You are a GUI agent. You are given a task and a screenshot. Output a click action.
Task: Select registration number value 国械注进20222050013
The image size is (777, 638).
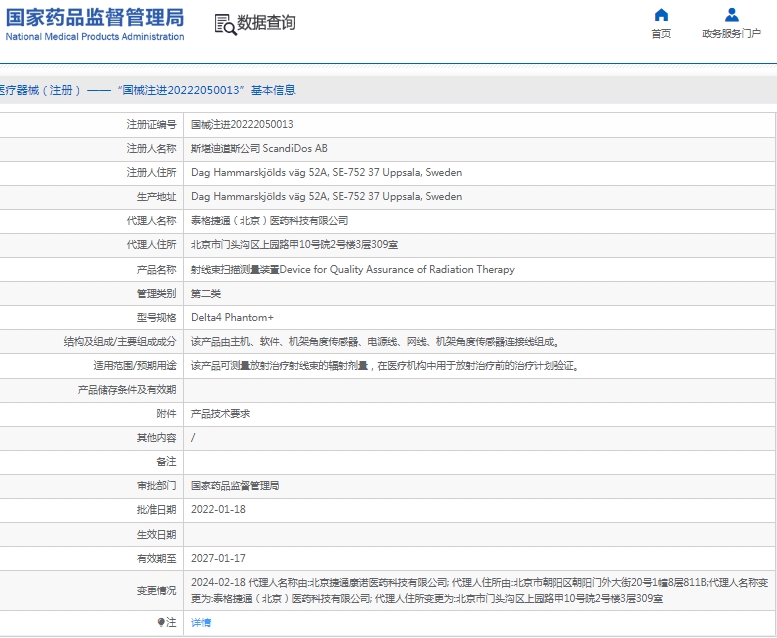[242, 124]
